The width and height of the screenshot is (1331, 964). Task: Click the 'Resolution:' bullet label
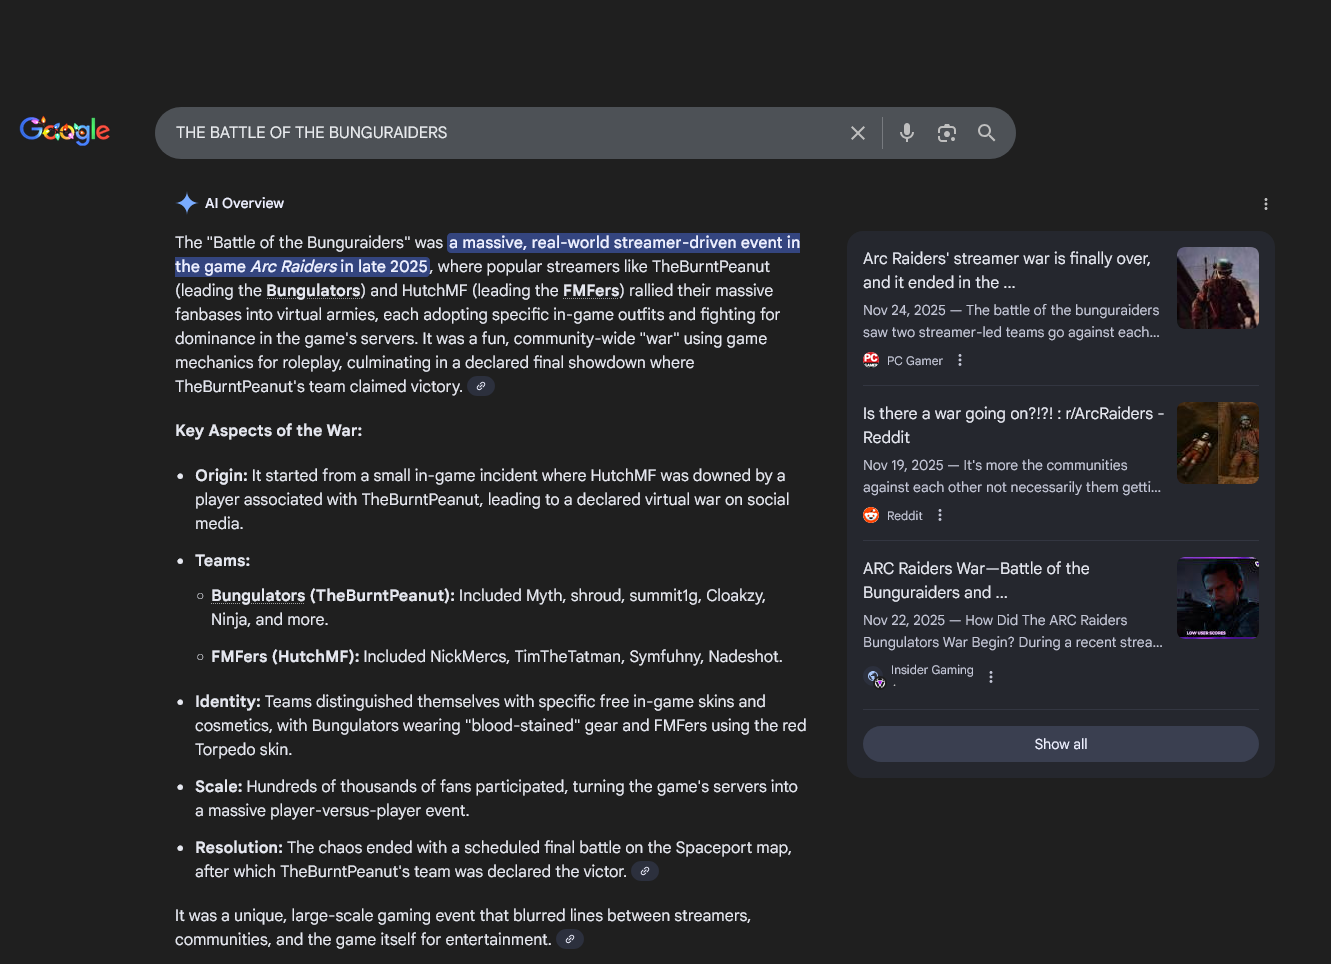click(239, 848)
